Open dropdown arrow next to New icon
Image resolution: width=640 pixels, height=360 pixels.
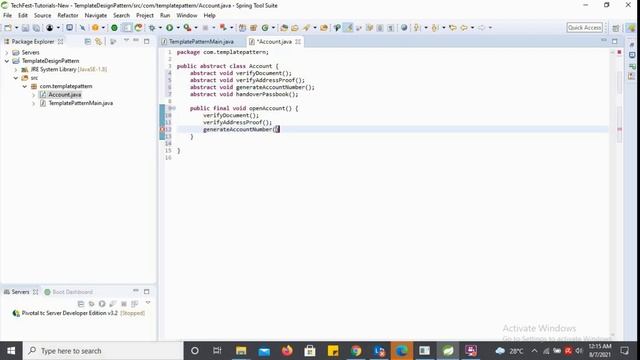coord(17,28)
